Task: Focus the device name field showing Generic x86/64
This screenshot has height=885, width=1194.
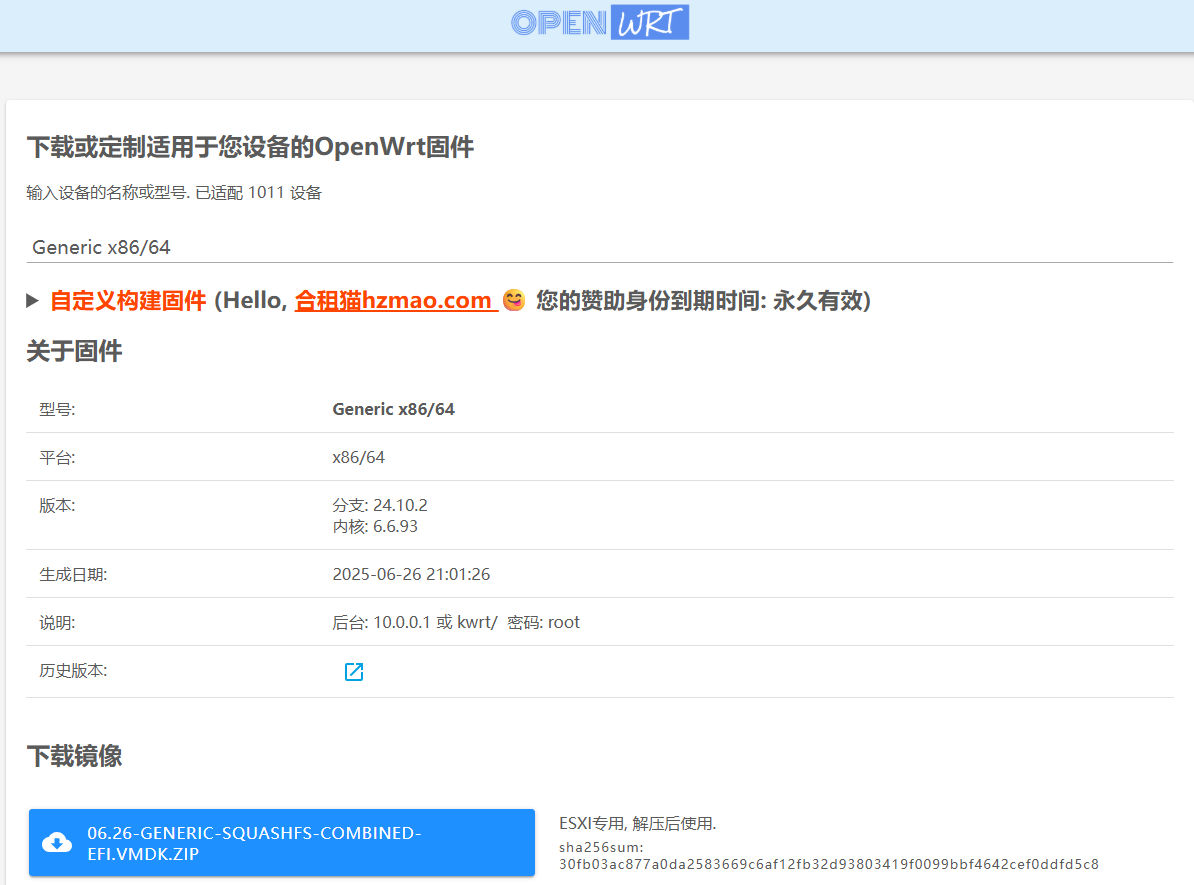Action: point(599,248)
